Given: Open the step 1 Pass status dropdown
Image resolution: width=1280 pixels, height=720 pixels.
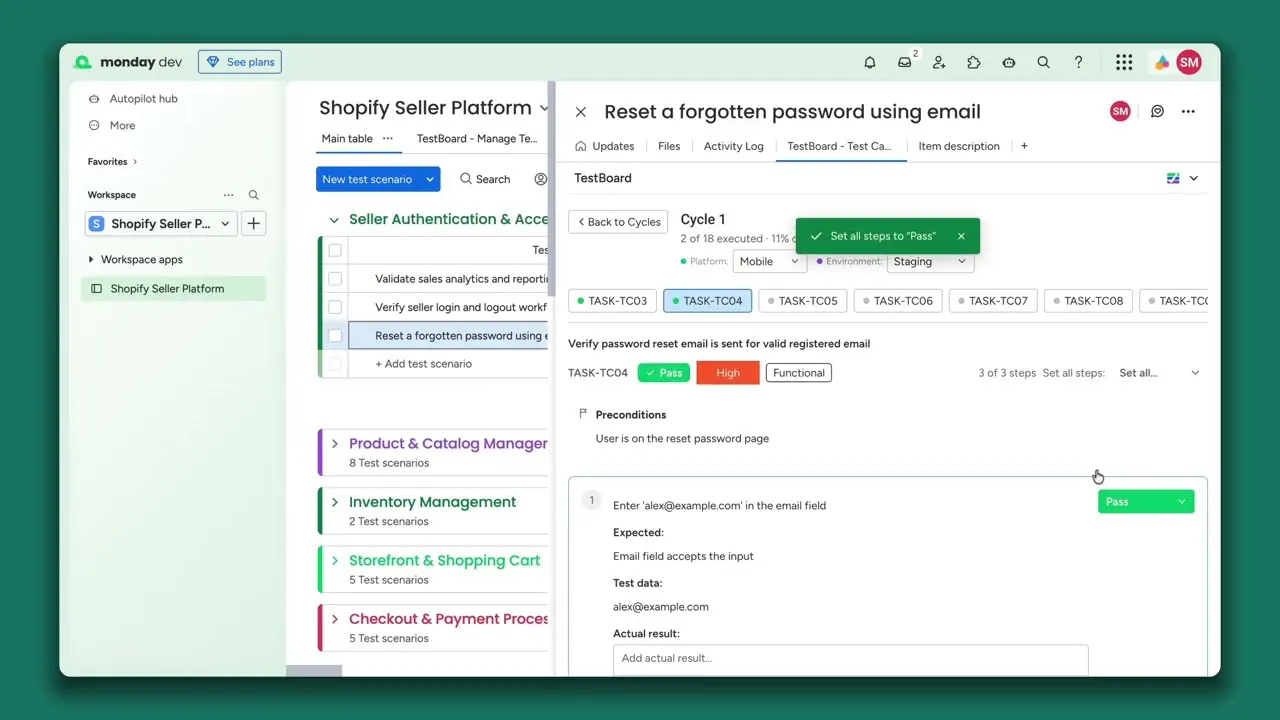Looking at the screenshot, I should tap(1146, 502).
